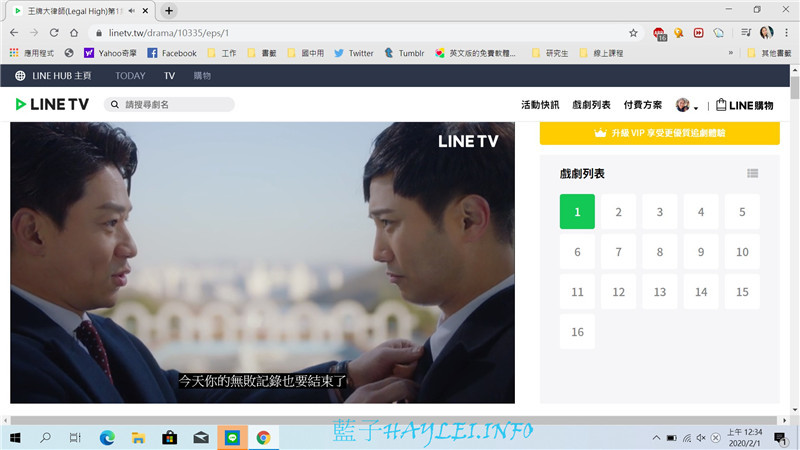Open Windows taskbar search
Viewport: 800px width, 450px height.
pos(45,438)
